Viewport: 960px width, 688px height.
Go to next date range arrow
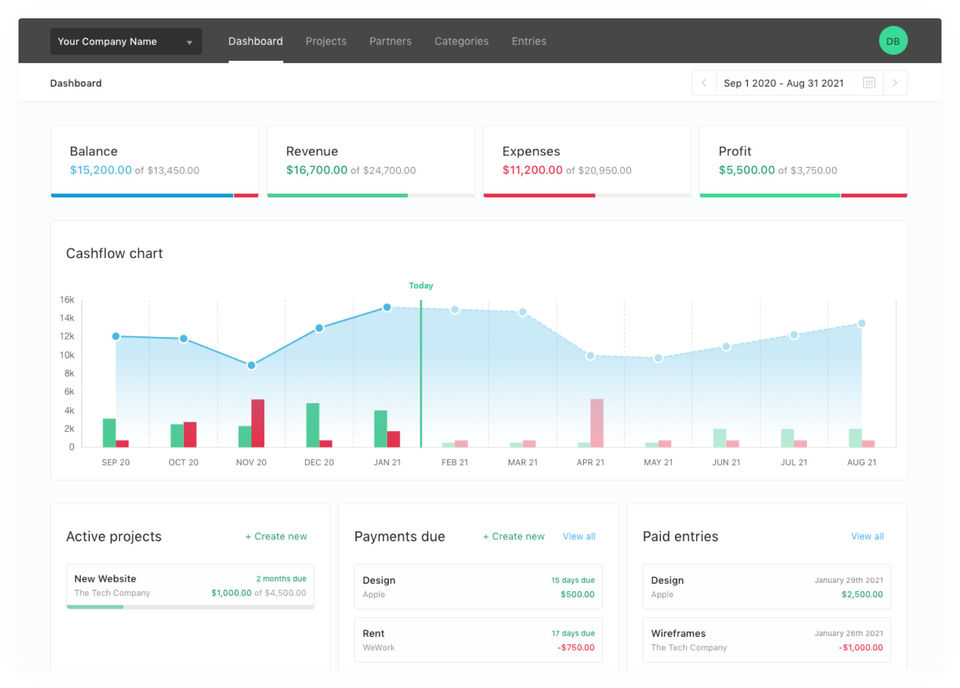895,83
